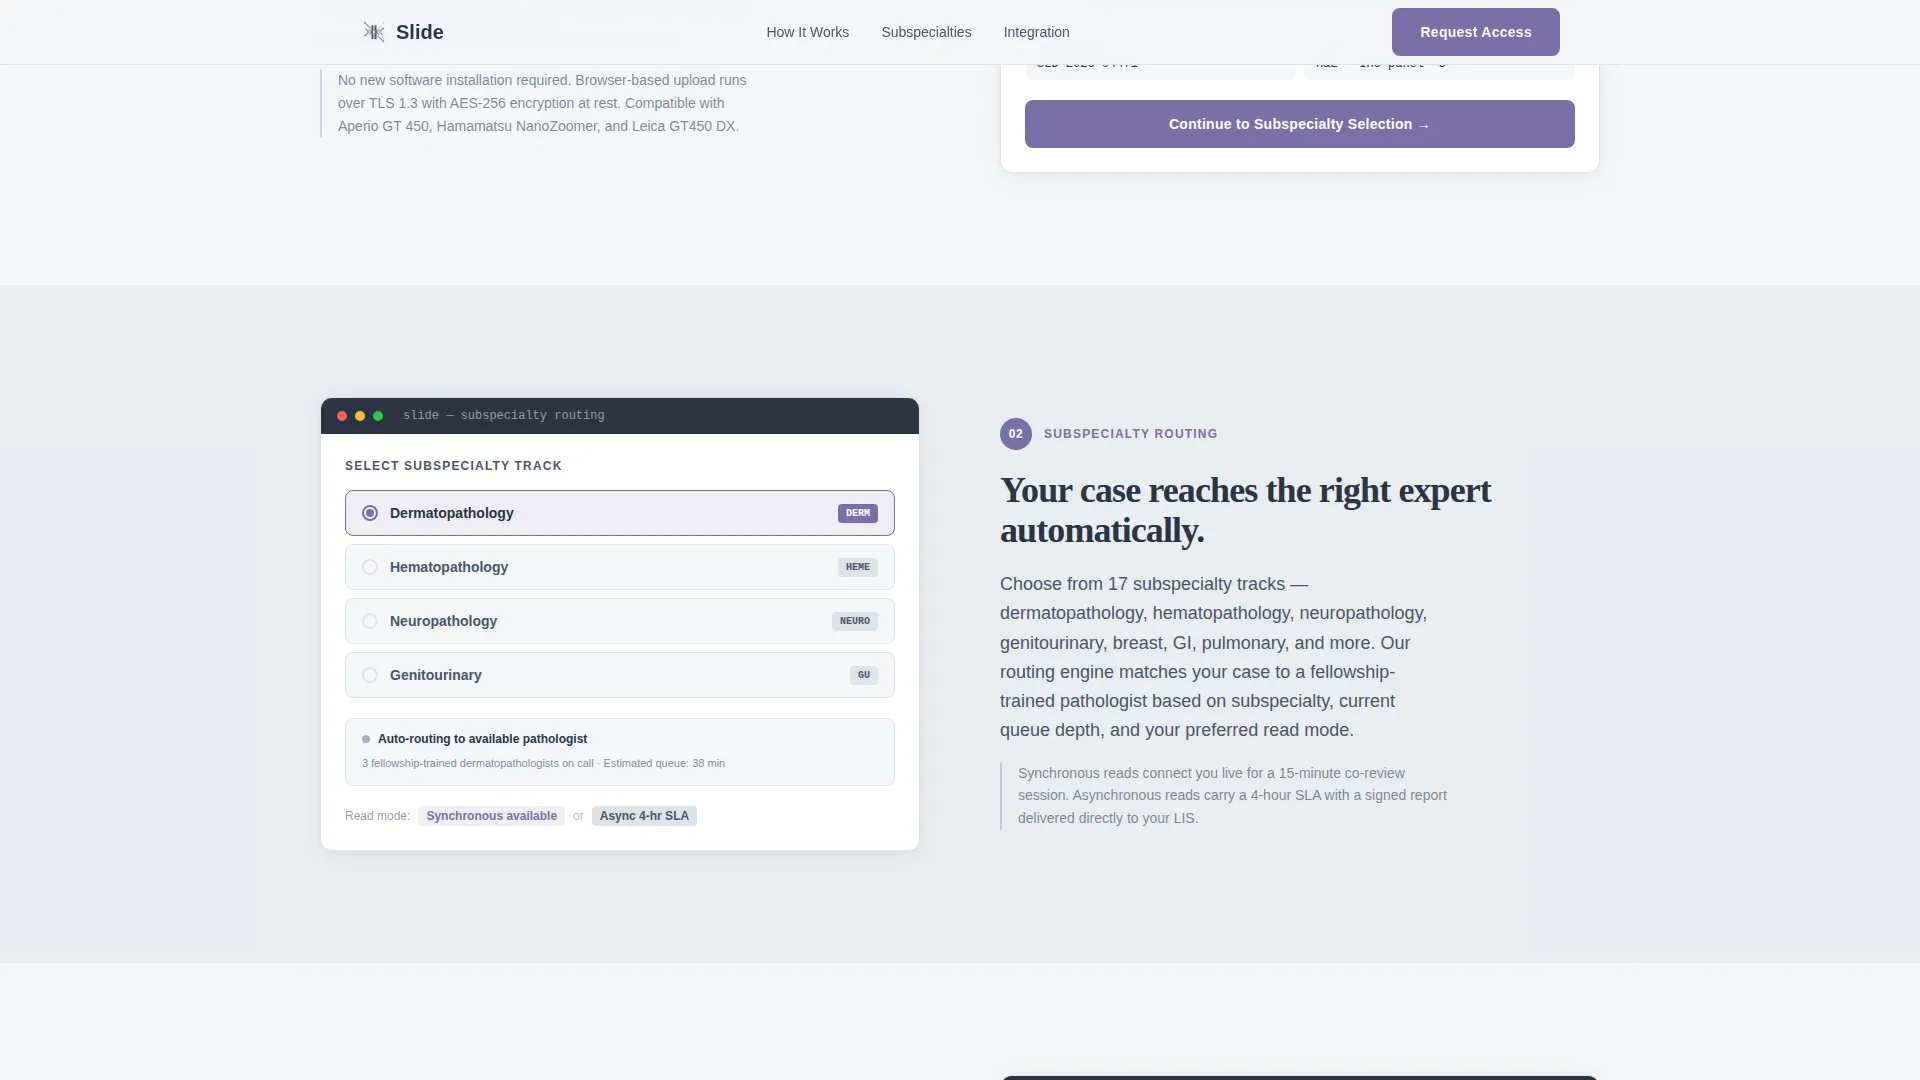Click the Genitourinary label text

click(x=436, y=675)
